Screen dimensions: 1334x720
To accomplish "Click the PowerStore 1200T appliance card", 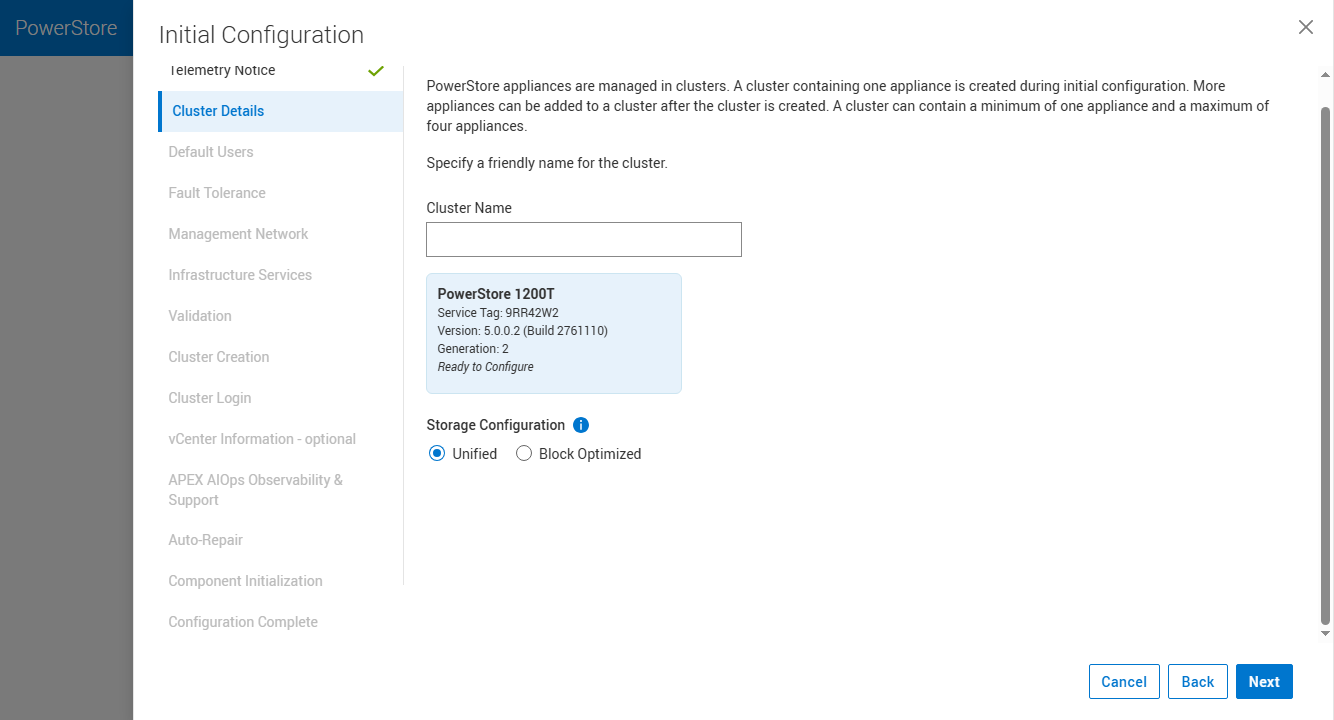I will pyautogui.click(x=554, y=333).
